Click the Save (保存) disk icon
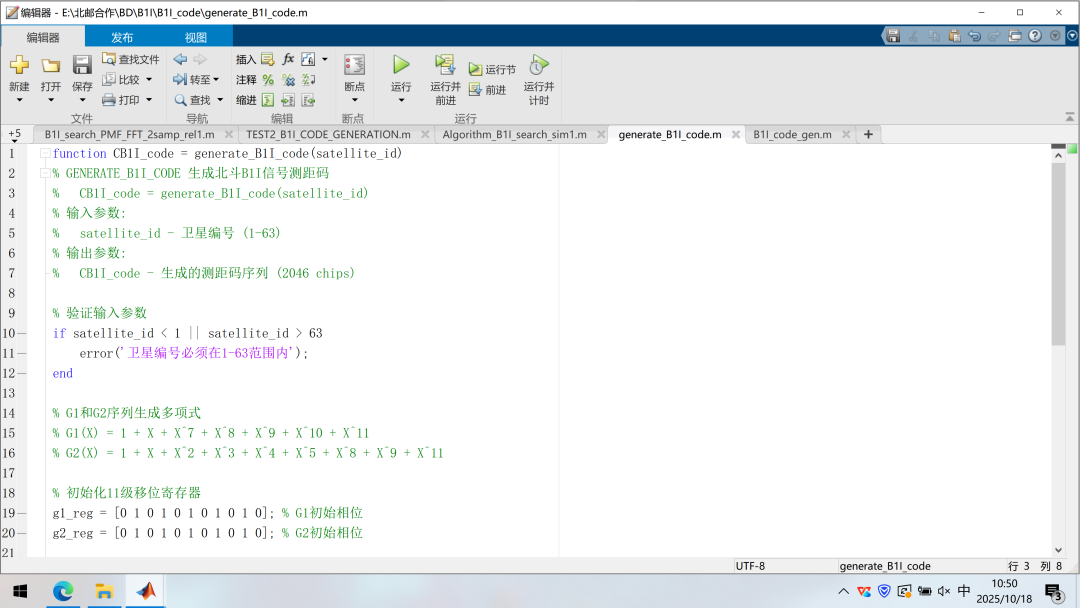This screenshot has width=1080, height=608. [82, 65]
